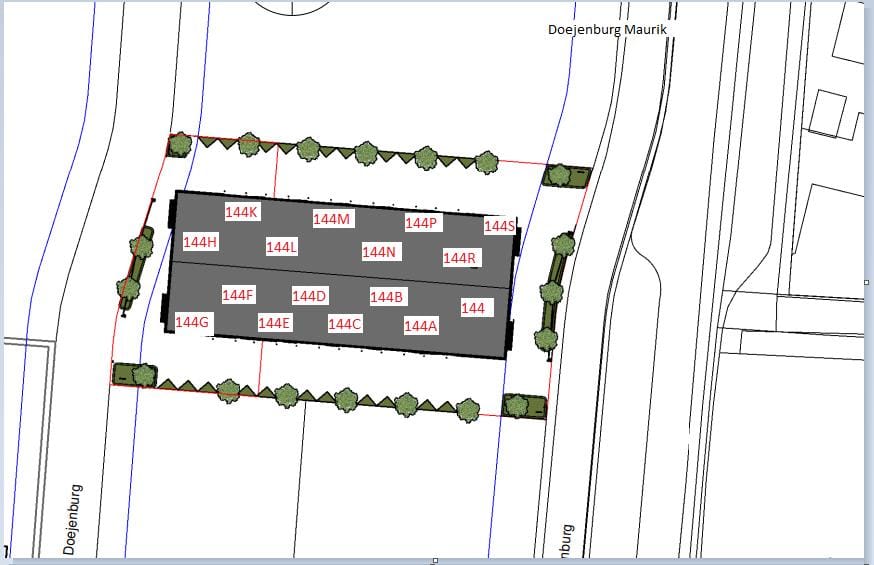Select the 144D unit label

[310, 295]
